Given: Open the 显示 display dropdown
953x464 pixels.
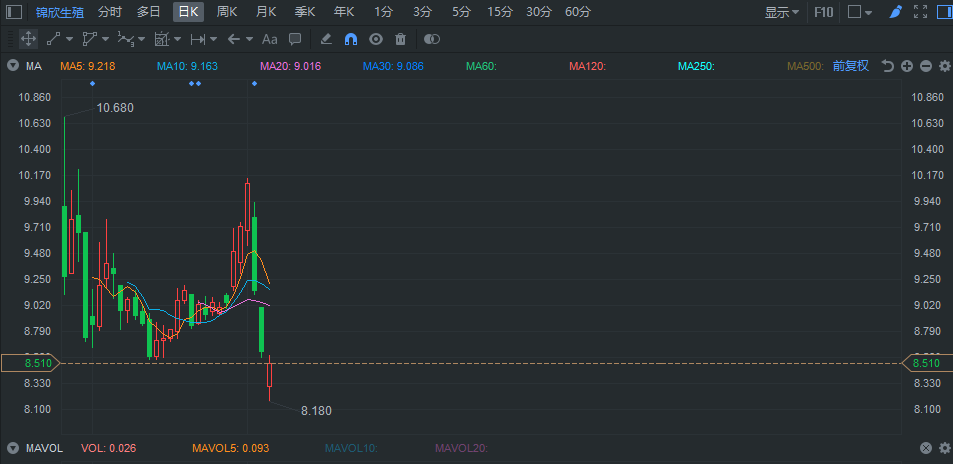Looking at the screenshot, I should (x=782, y=12).
